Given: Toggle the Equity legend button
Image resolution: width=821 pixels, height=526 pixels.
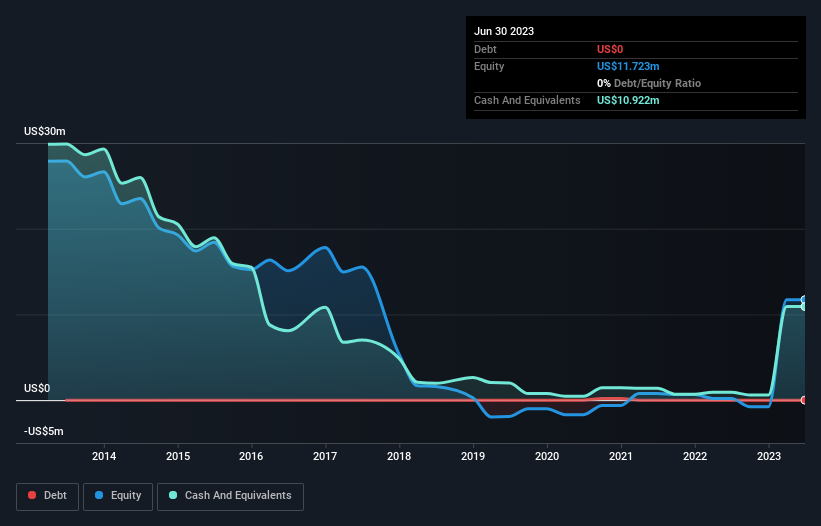Looking at the screenshot, I should click(118, 496).
